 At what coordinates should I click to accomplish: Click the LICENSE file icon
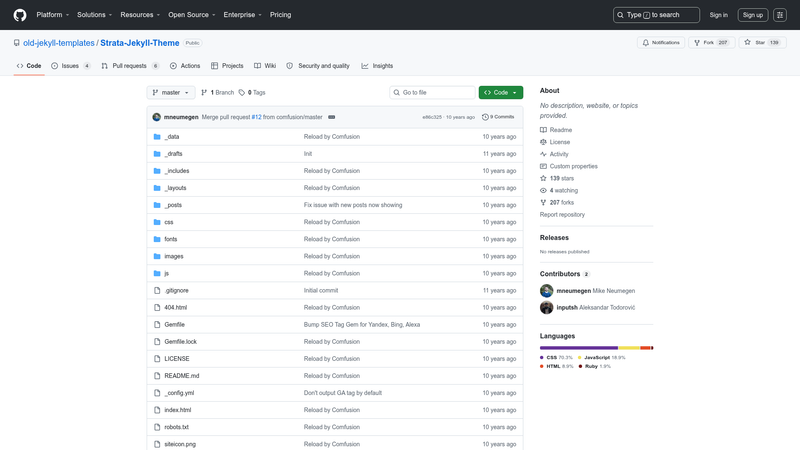(x=157, y=359)
